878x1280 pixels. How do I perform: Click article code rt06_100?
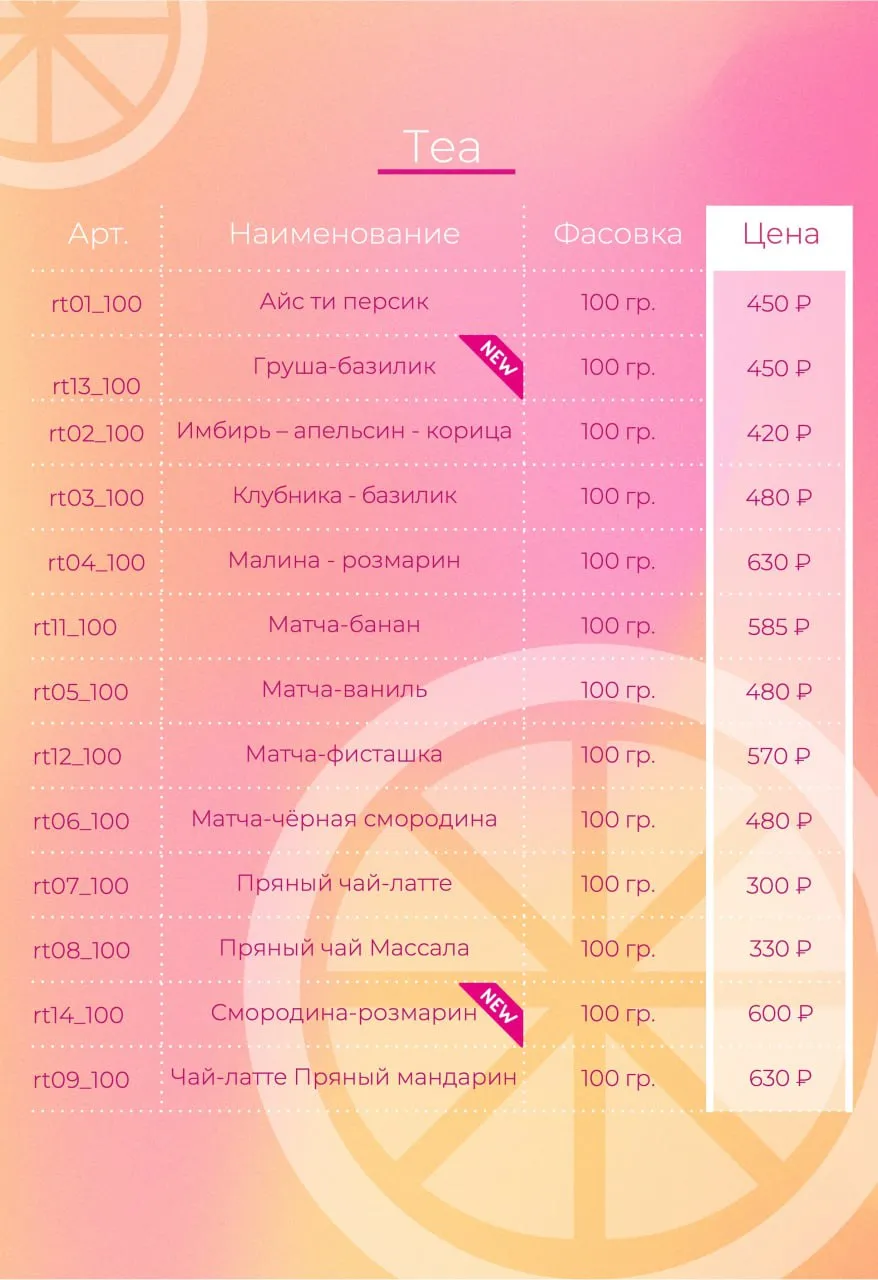82,821
